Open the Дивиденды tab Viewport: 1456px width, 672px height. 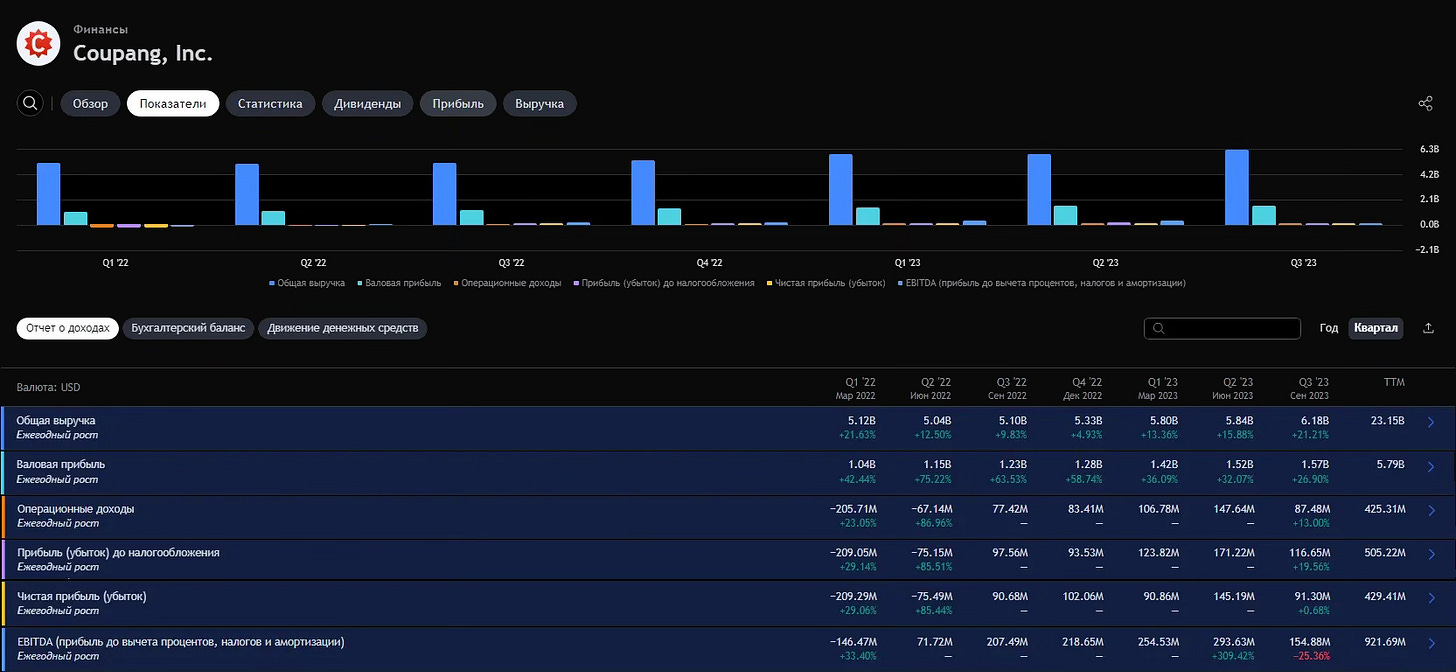(x=367, y=103)
